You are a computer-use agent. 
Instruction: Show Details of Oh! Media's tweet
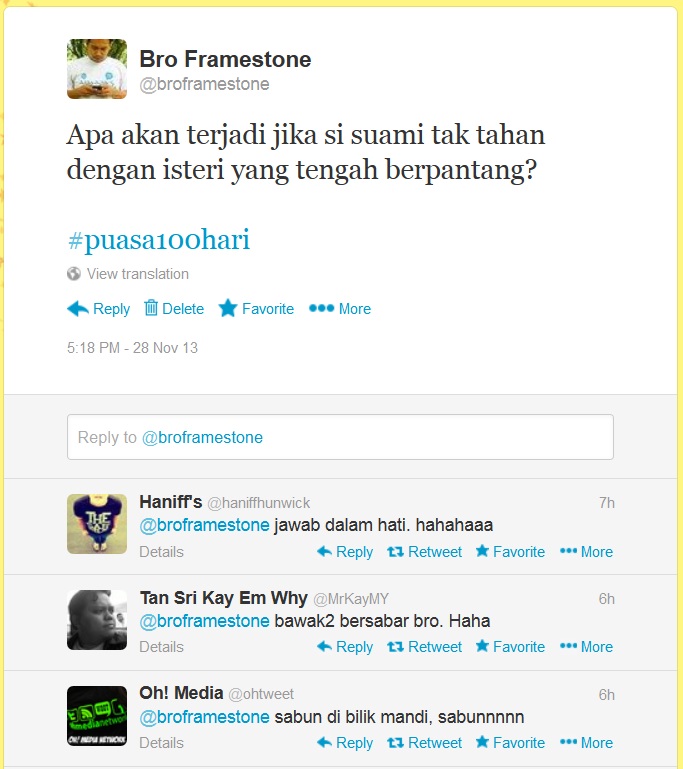tap(161, 743)
